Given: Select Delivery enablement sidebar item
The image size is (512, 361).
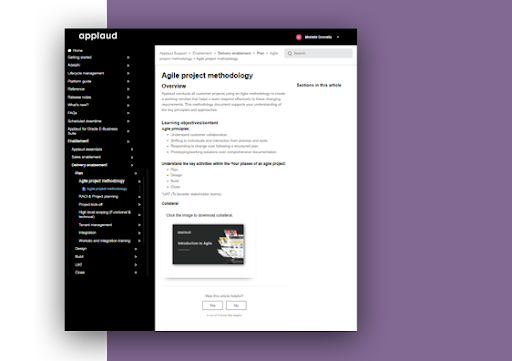Looking at the screenshot, I should 90,165.
